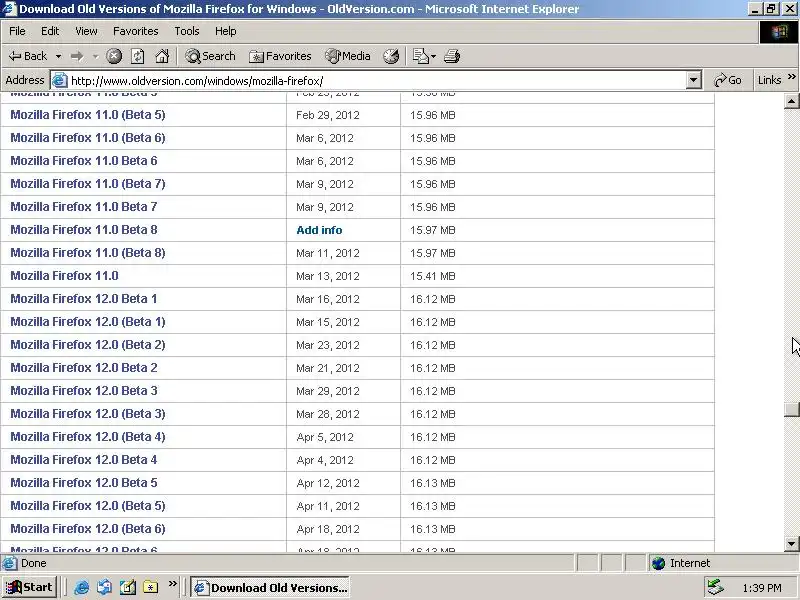Open Mozilla Firefox 11.0 (Beta 5) link
The width and height of the screenshot is (800, 600).
point(88,115)
